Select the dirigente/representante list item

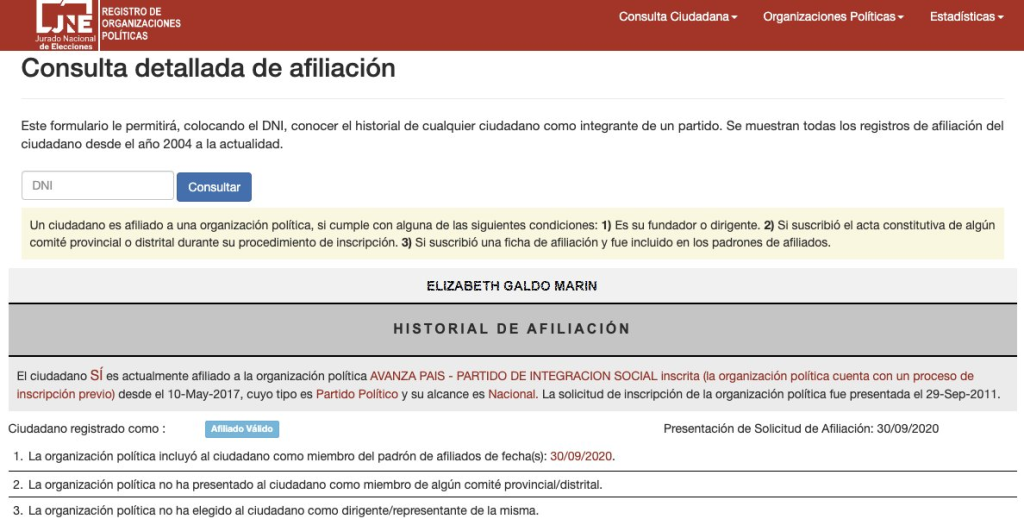tap(283, 512)
